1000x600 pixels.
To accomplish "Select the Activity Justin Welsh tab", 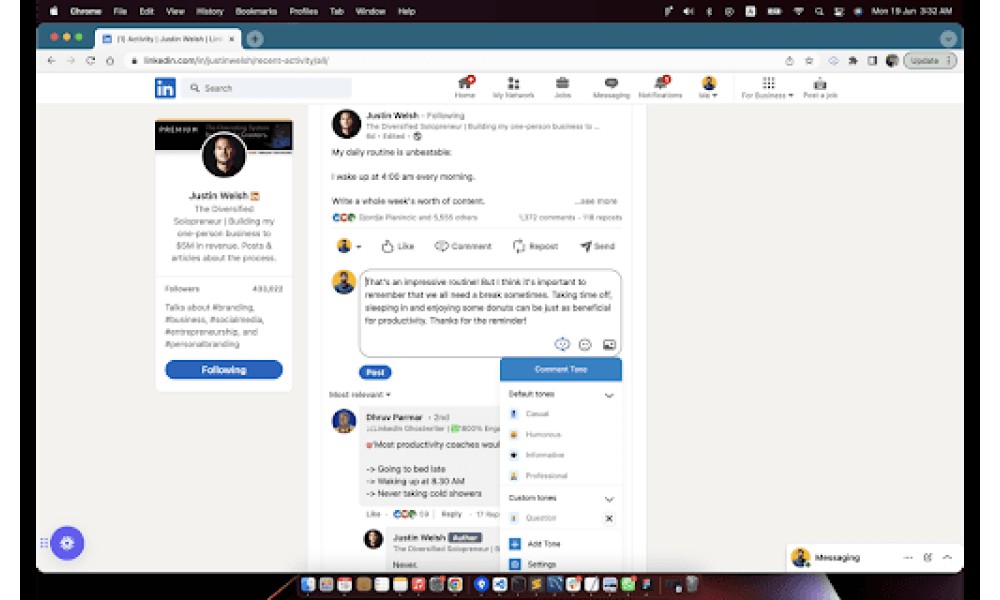I will tap(168, 39).
